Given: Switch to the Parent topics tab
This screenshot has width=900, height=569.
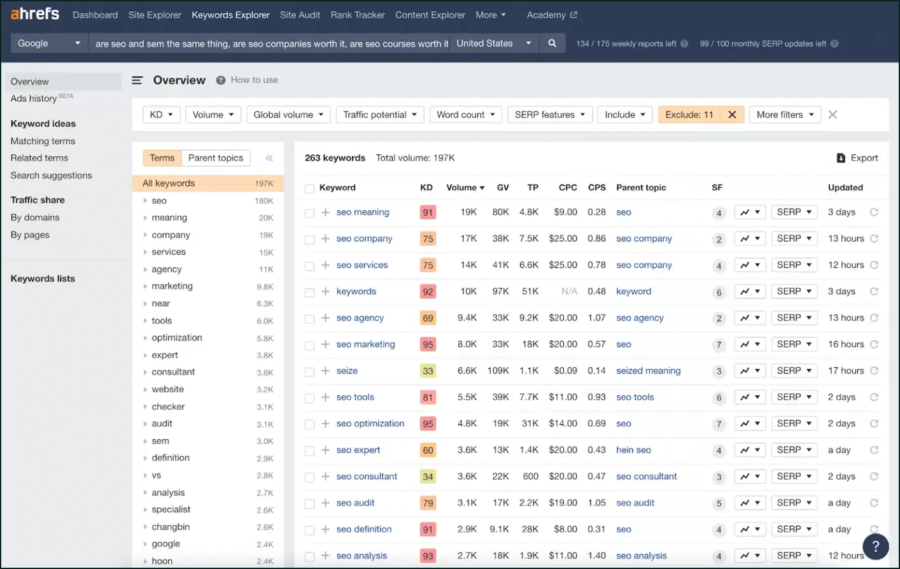Looking at the screenshot, I should click(x=216, y=158).
